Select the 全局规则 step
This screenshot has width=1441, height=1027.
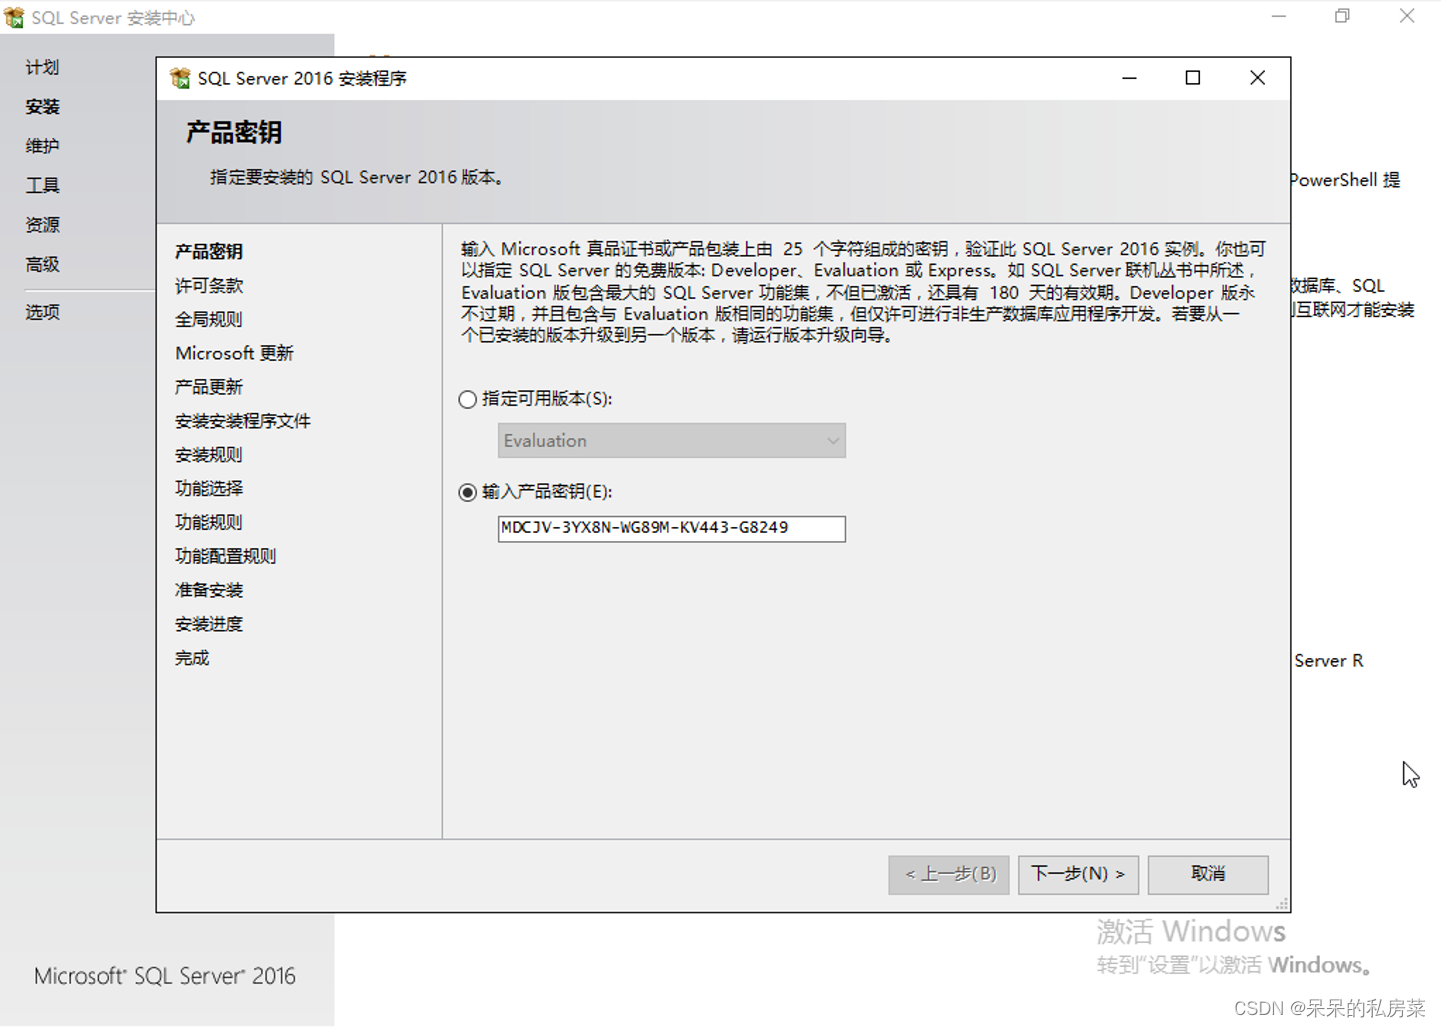click(x=209, y=319)
